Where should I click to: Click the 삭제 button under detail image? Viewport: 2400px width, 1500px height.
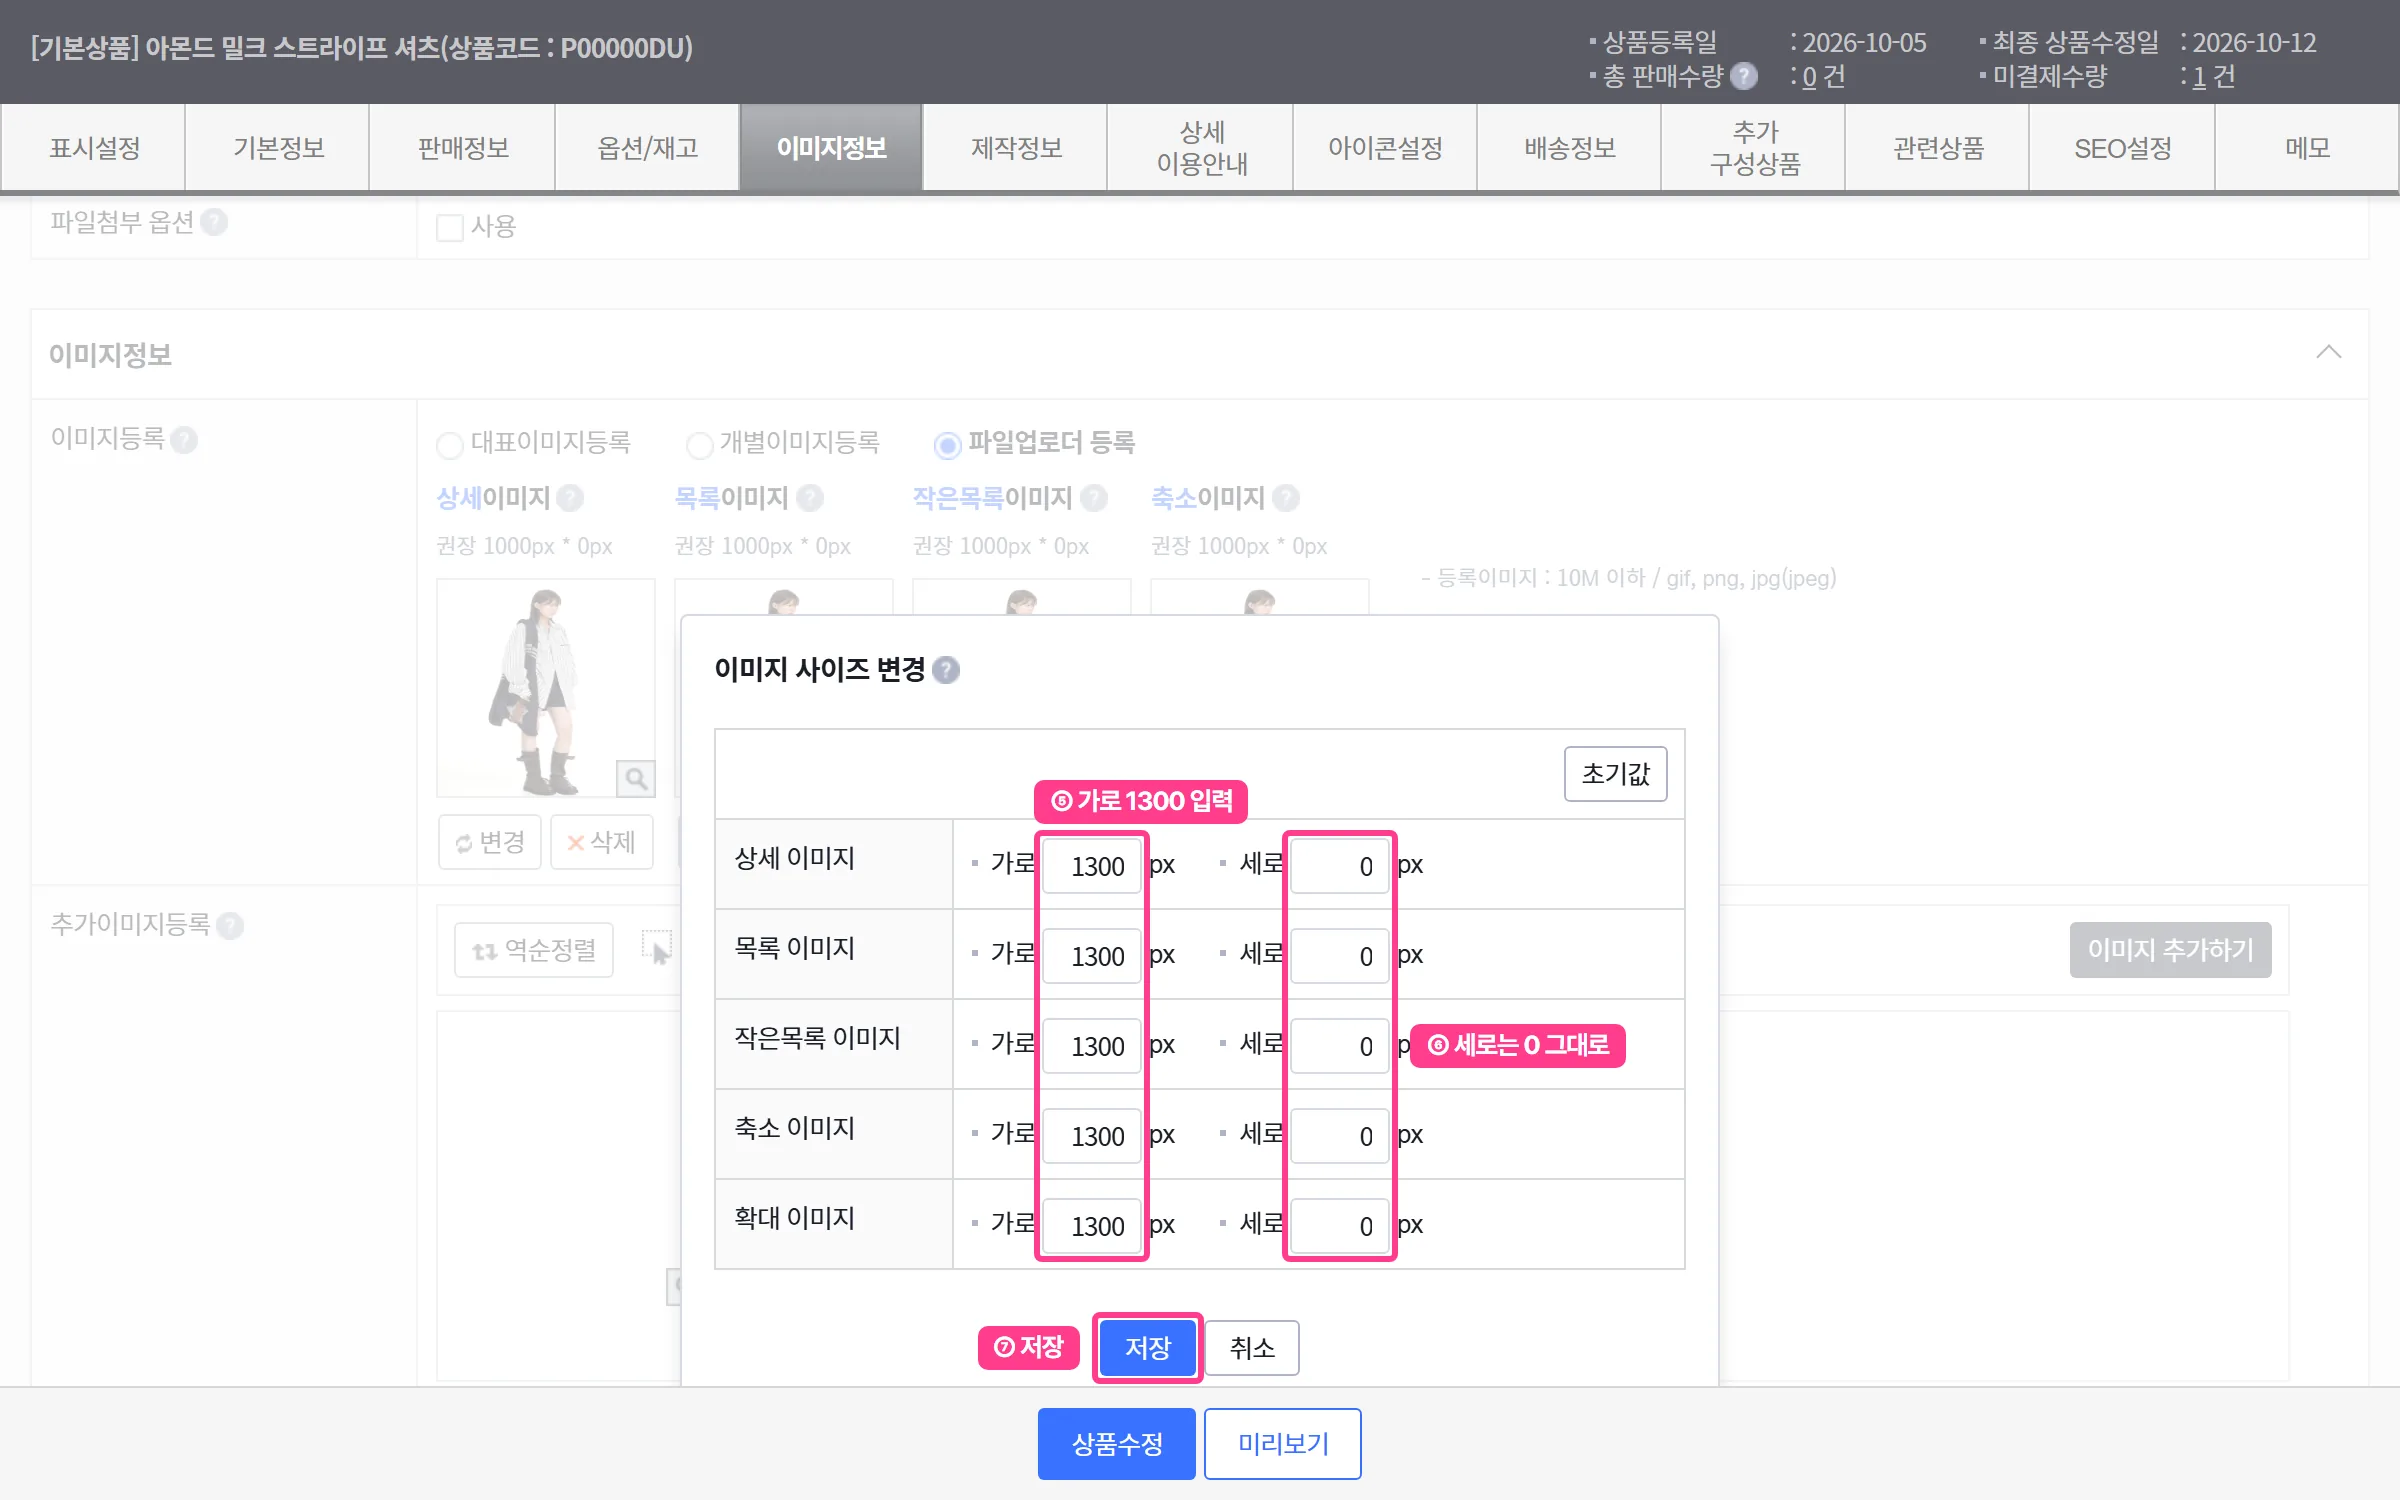point(602,842)
